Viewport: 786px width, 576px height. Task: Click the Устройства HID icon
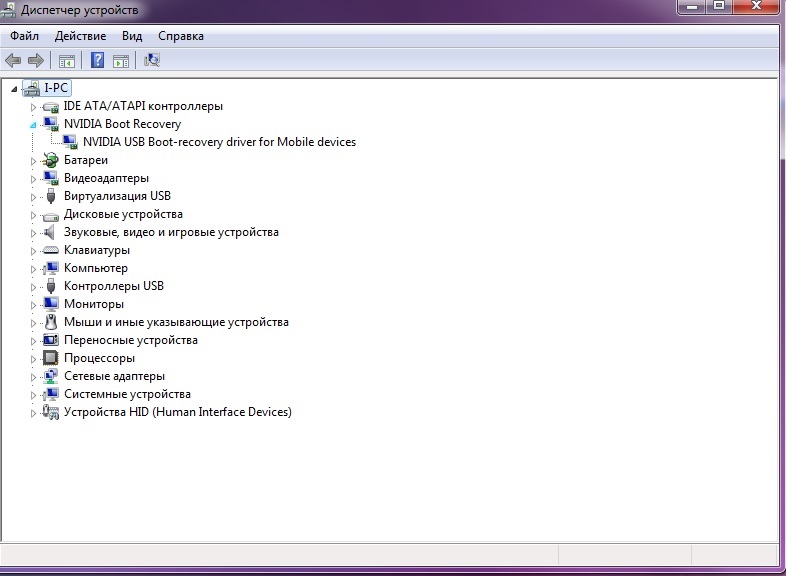51,412
